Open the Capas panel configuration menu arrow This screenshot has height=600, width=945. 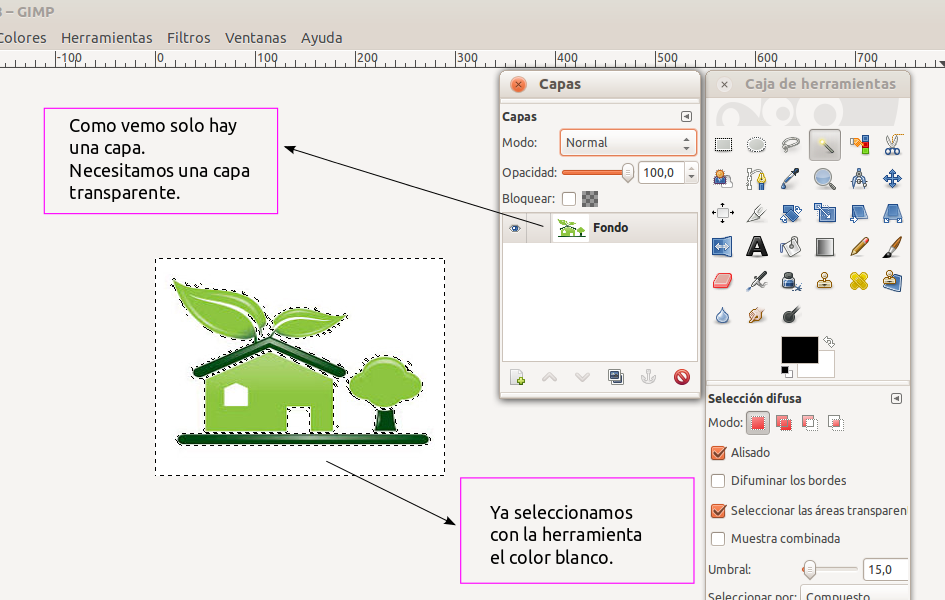(x=686, y=117)
